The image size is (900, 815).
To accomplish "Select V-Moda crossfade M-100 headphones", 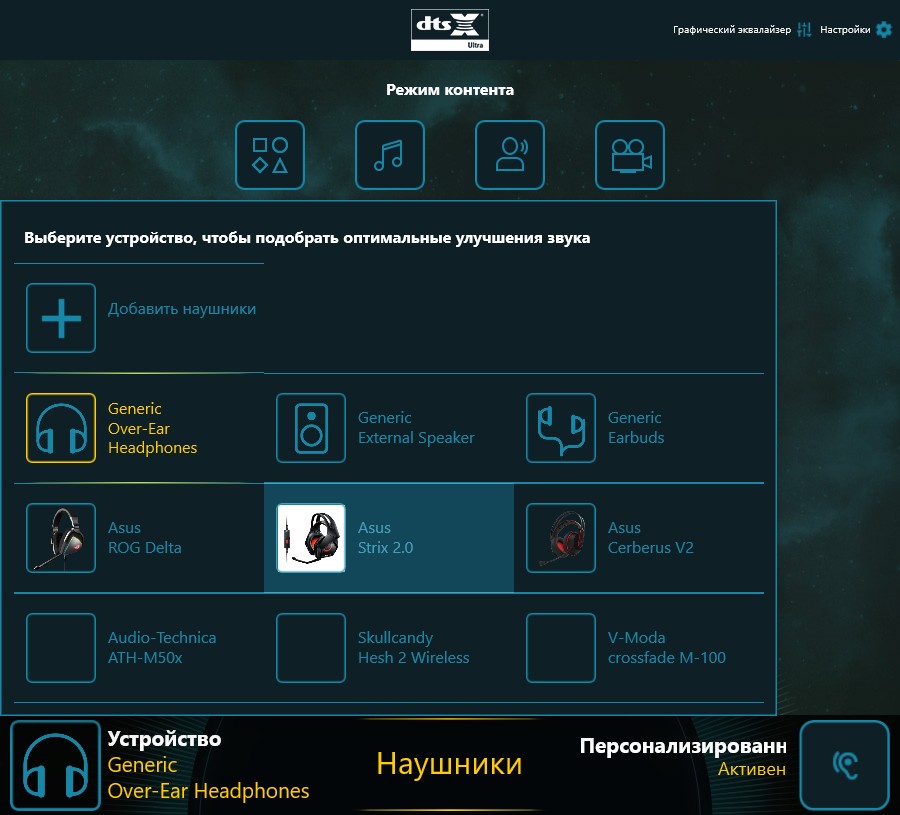I will click(x=561, y=648).
